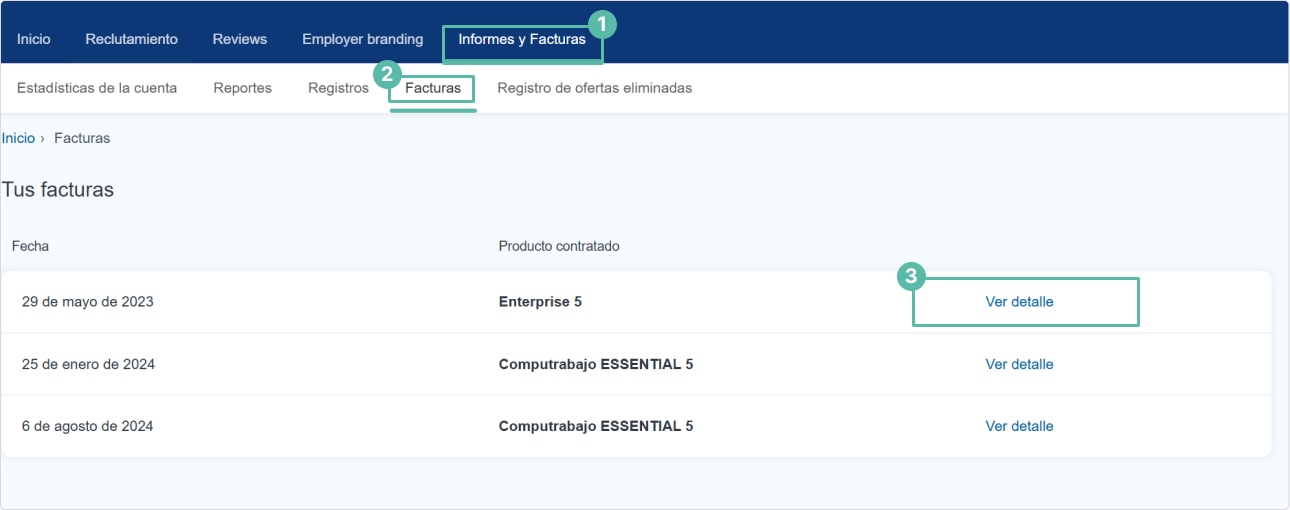Click the Enterprise 5 product name
Image resolution: width=1290 pixels, height=510 pixels.
540,302
